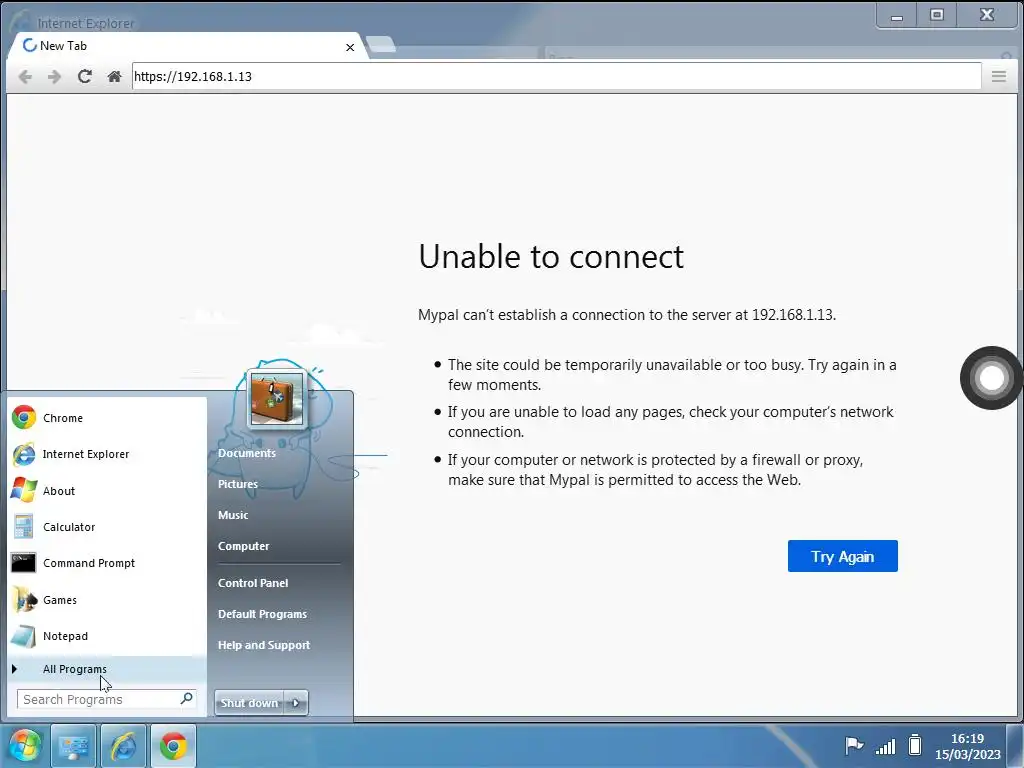Click the Windows Start orb
The image size is (1024, 768).
click(x=25, y=746)
